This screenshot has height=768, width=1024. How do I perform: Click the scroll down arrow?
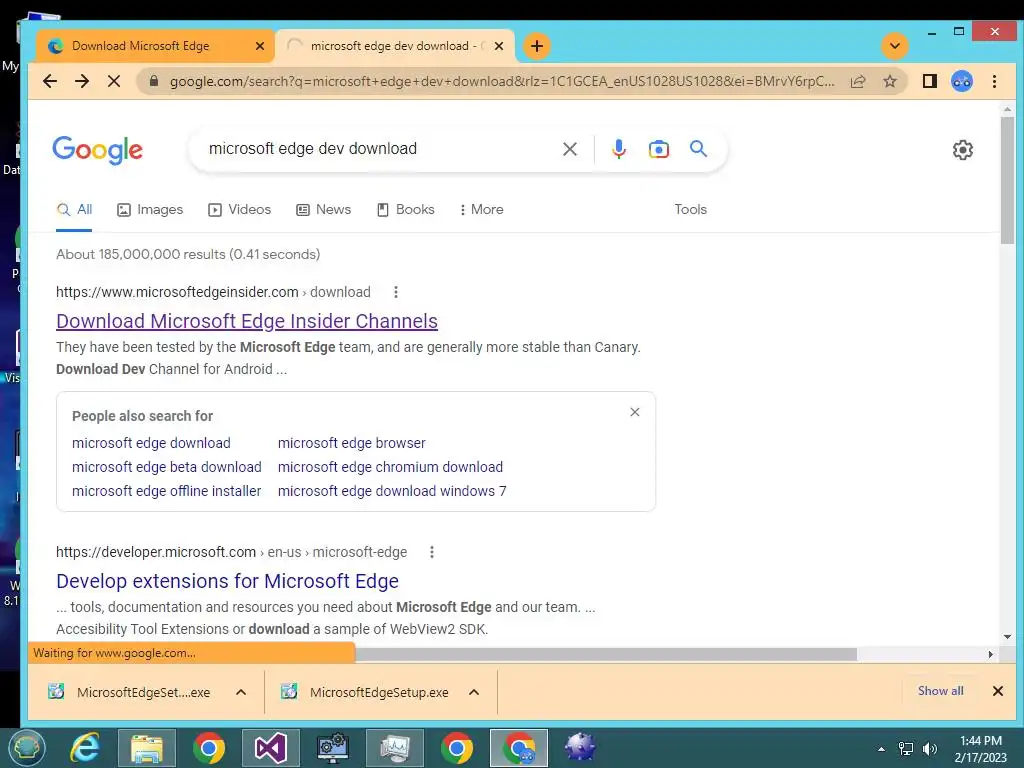(1007, 637)
